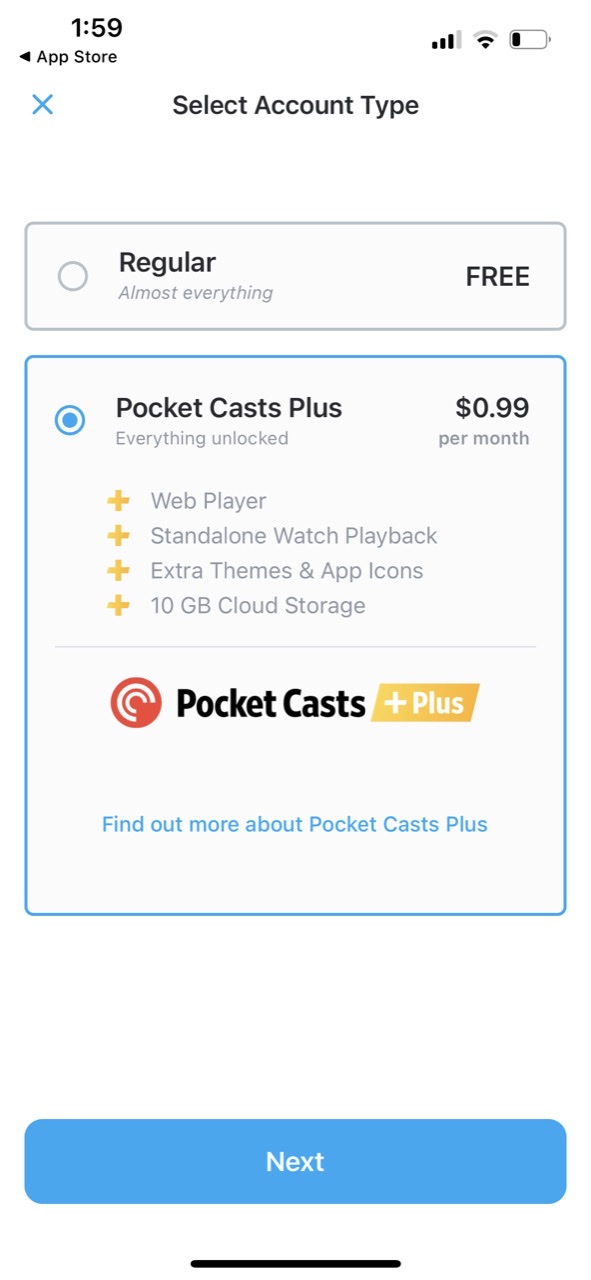Click the plus icon beside Standalone Watch Playback

pyautogui.click(x=118, y=535)
